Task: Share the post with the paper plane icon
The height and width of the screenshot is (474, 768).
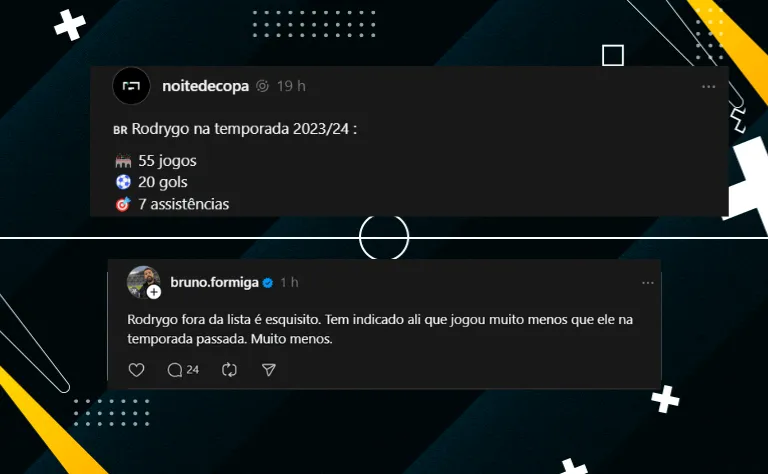Action: (x=268, y=370)
